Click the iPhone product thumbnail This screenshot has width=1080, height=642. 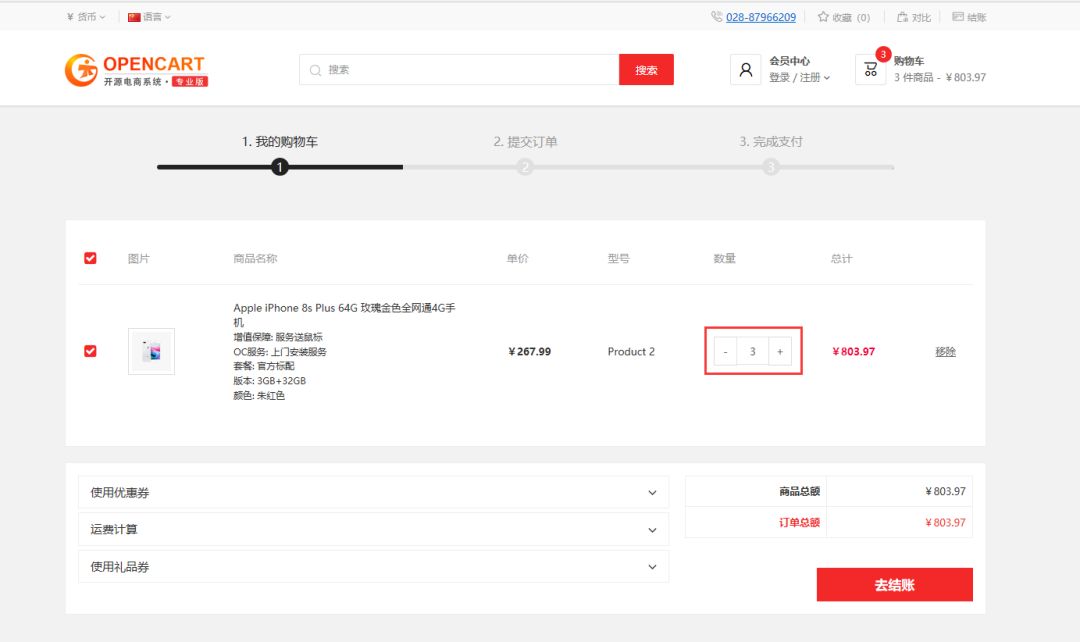[x=152, y=351]
